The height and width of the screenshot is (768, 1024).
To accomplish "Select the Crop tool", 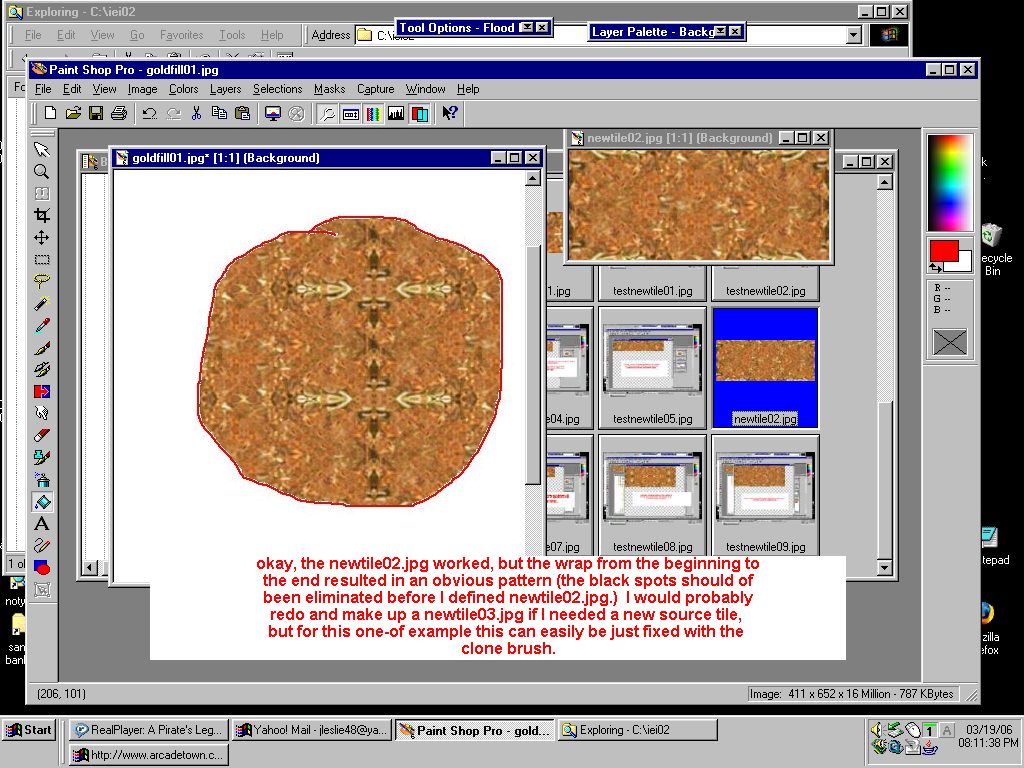I will tap(42, 216).
